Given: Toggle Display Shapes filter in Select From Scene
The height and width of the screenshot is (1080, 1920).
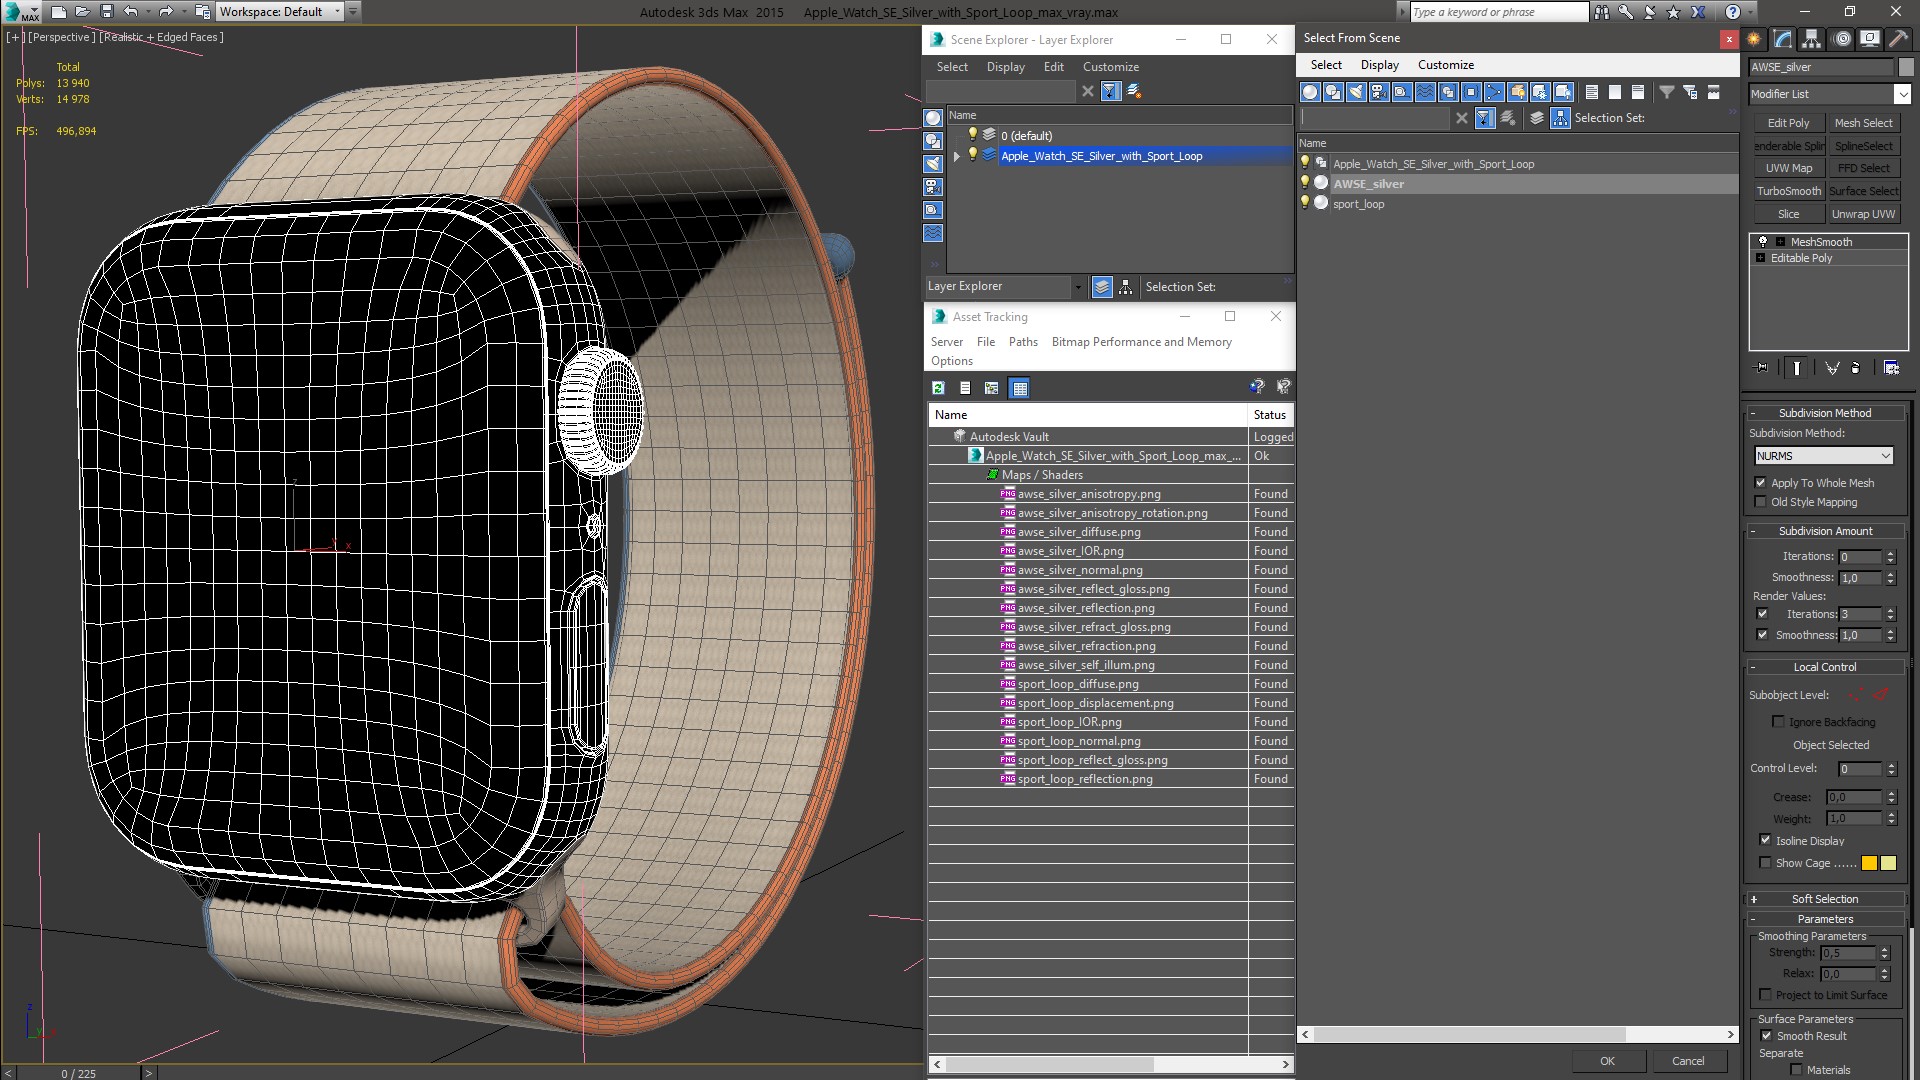Looking at the screenshot, I should (x=1333, y=92).
